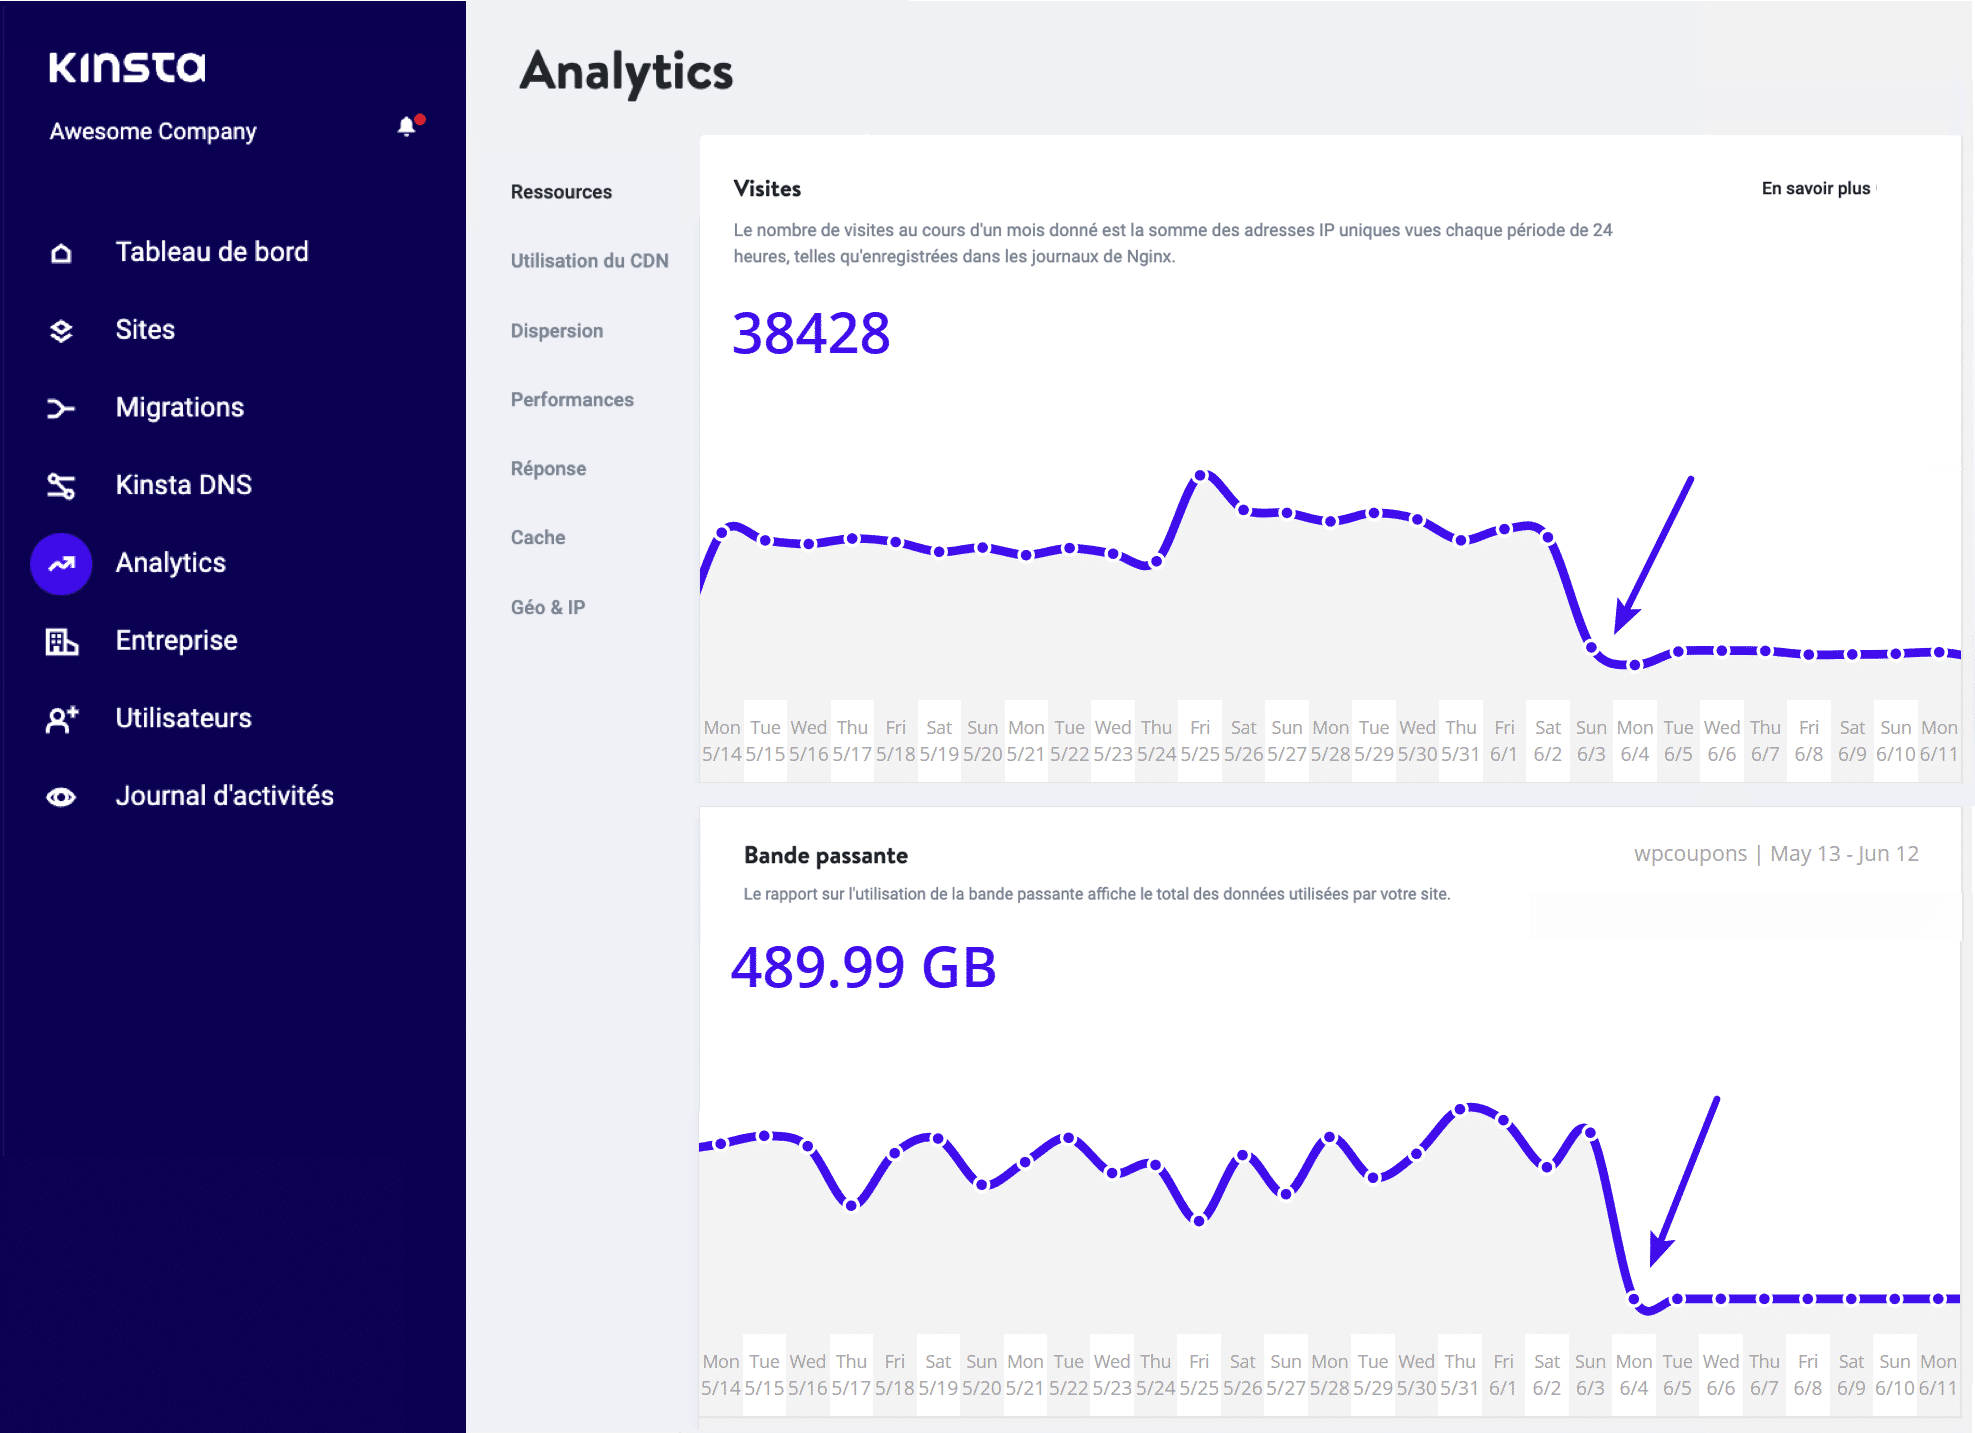Click the notification bell icon

point(407,127)
